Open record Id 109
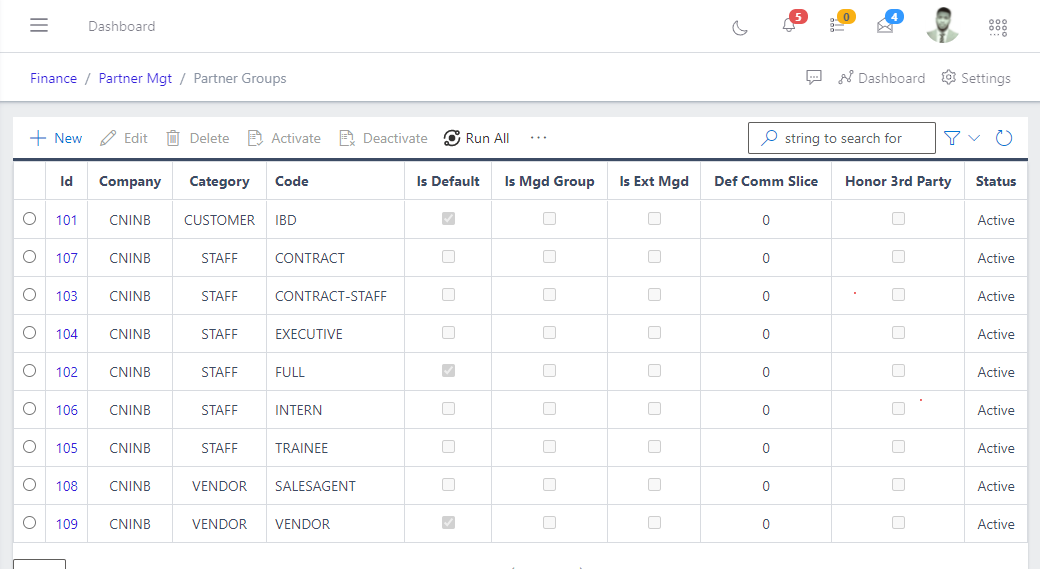Viewport: 1040px width, 569px height. tap(66, 524)
